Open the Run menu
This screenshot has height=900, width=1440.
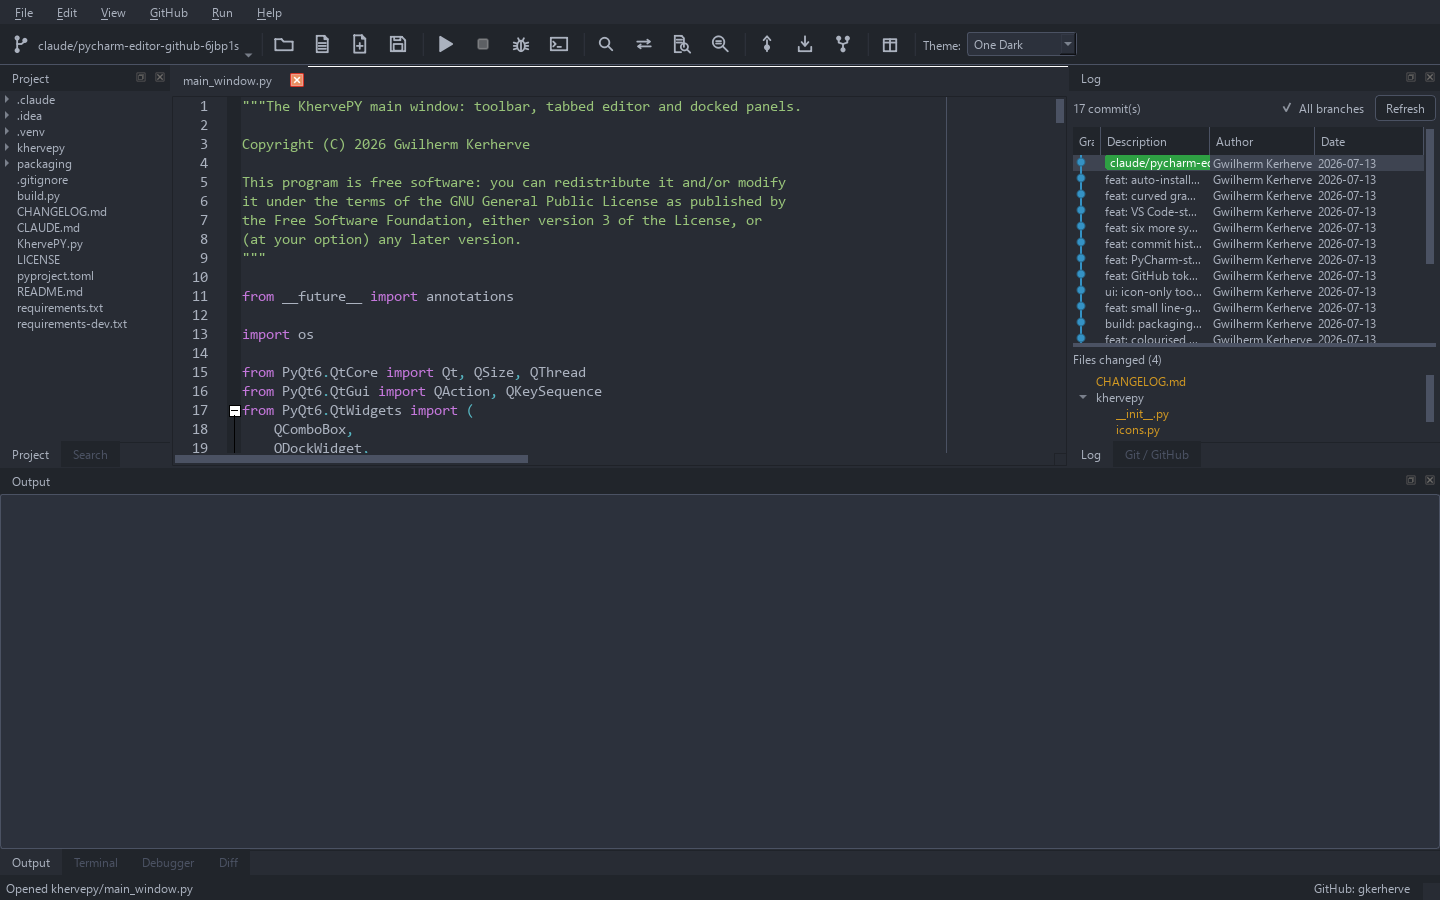222,12
